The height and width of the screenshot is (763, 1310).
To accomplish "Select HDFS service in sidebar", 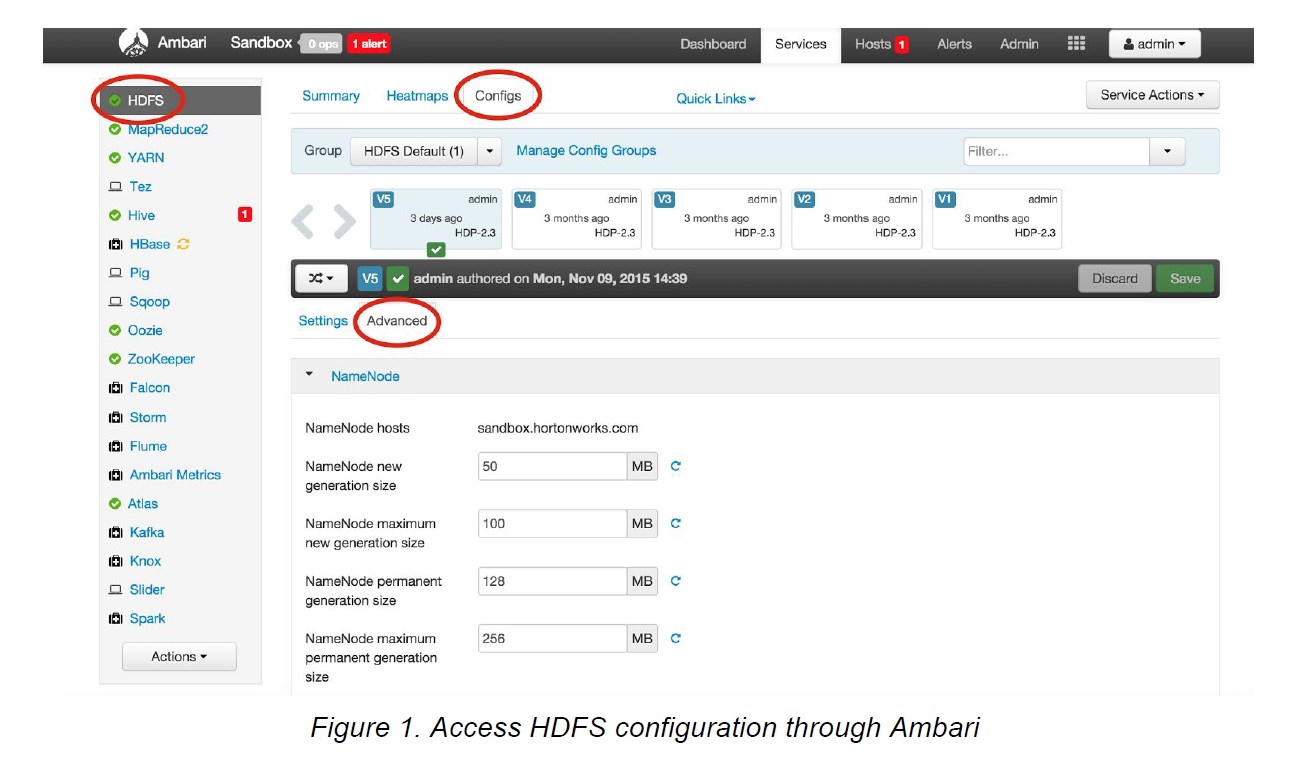I will tap(180, 100).
